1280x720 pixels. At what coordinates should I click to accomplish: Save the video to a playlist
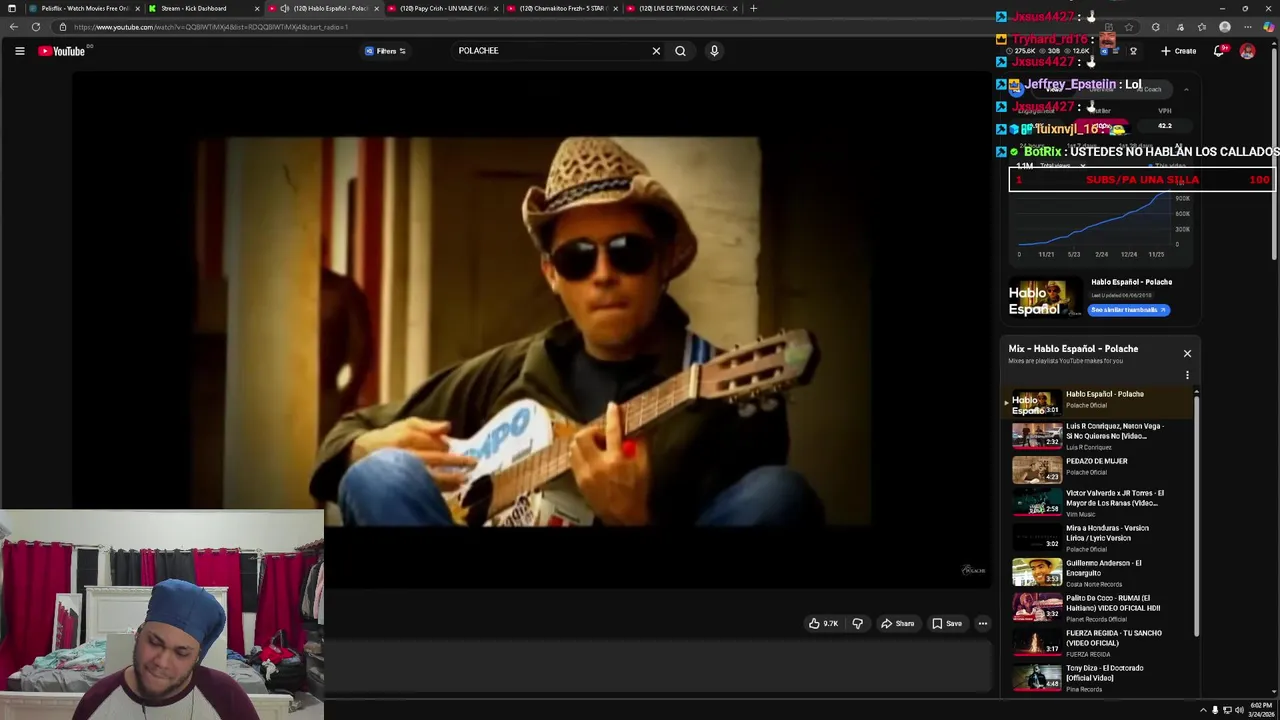point(947,624)
